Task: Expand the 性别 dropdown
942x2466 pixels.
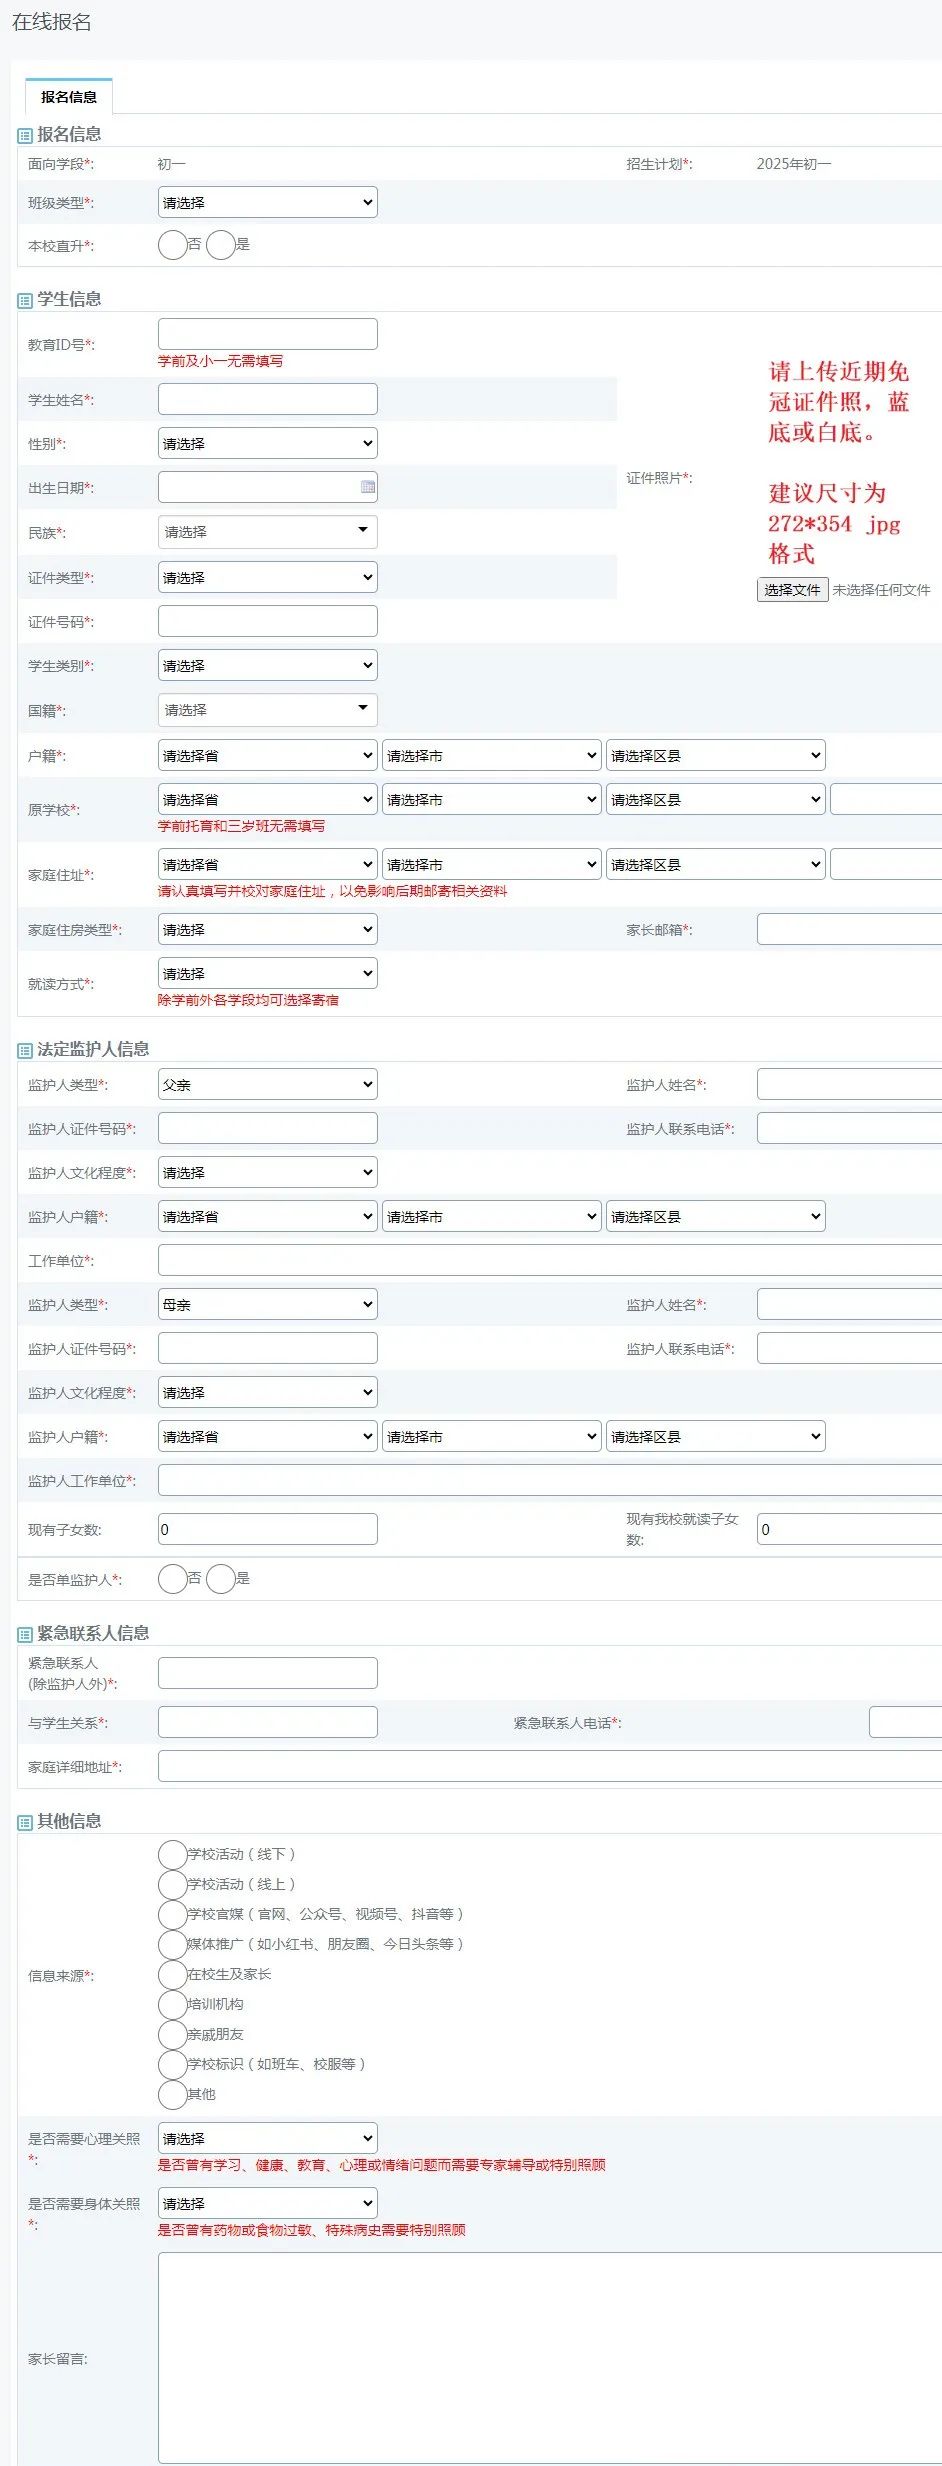Action: [267, 444]
